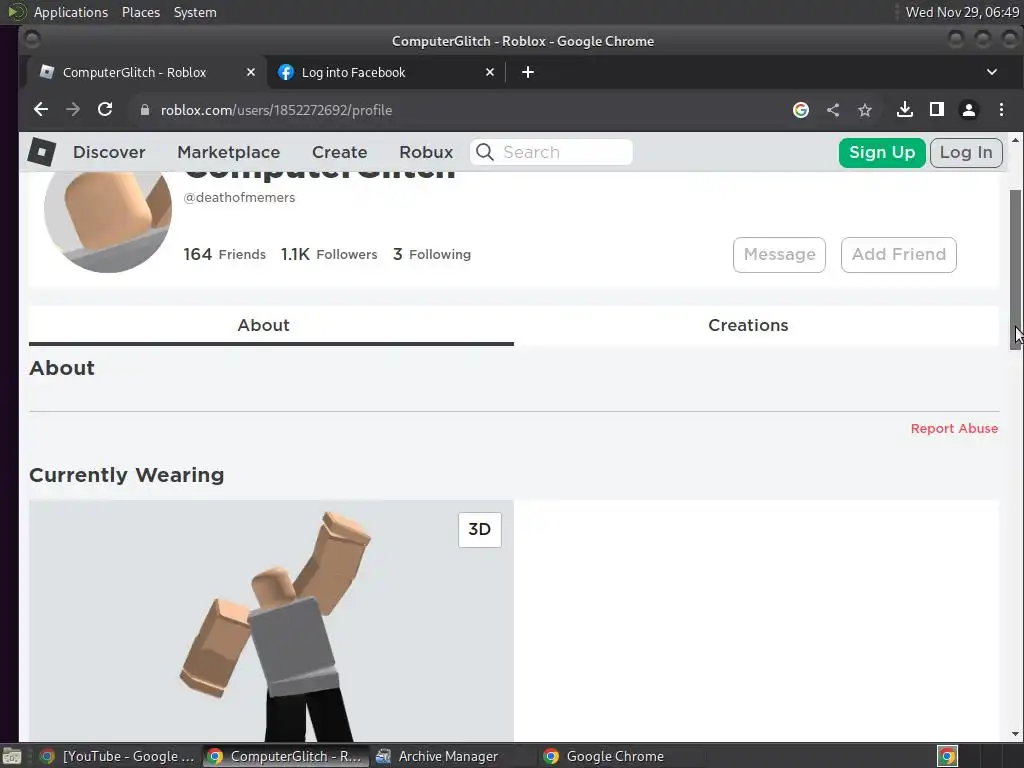The width and height of the screenshot is (1024, 768).
Task: Click the Log In button
Action: tap(966, 153)
